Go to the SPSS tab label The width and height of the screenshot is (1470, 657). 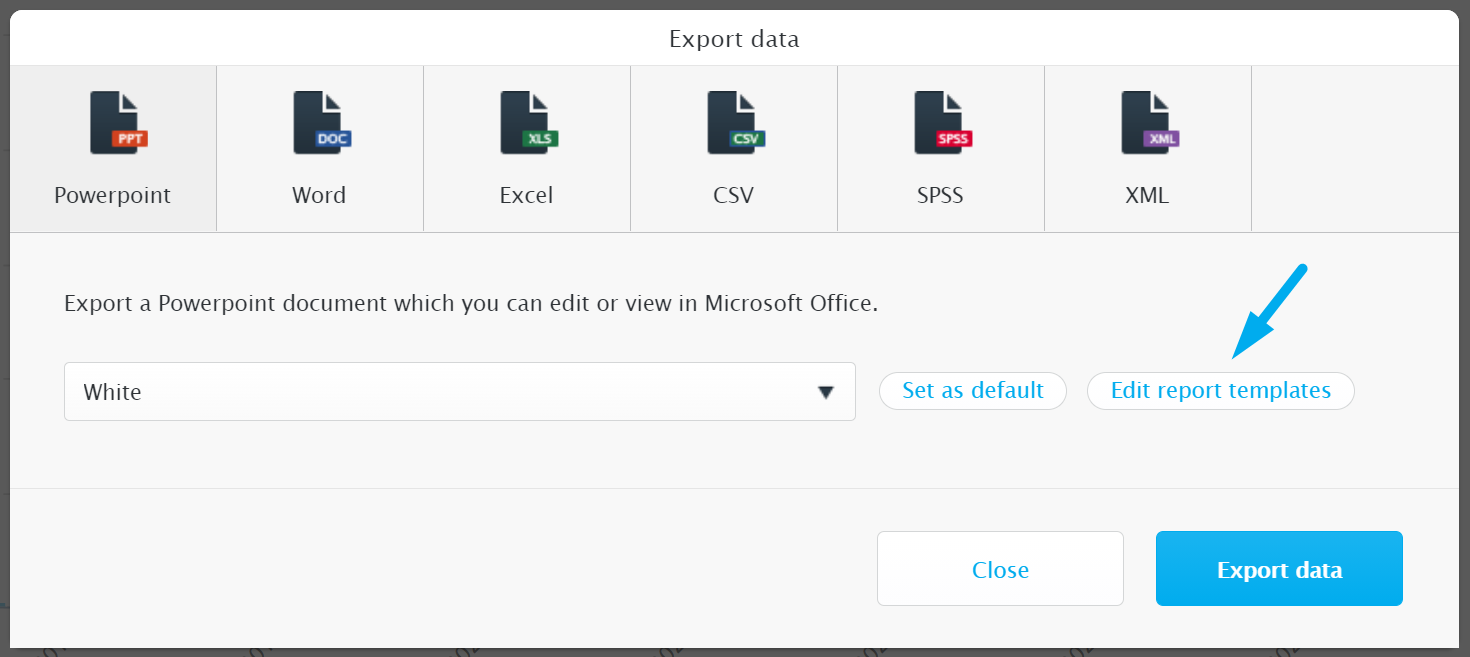pyautogui.click(x=940, y=195)
